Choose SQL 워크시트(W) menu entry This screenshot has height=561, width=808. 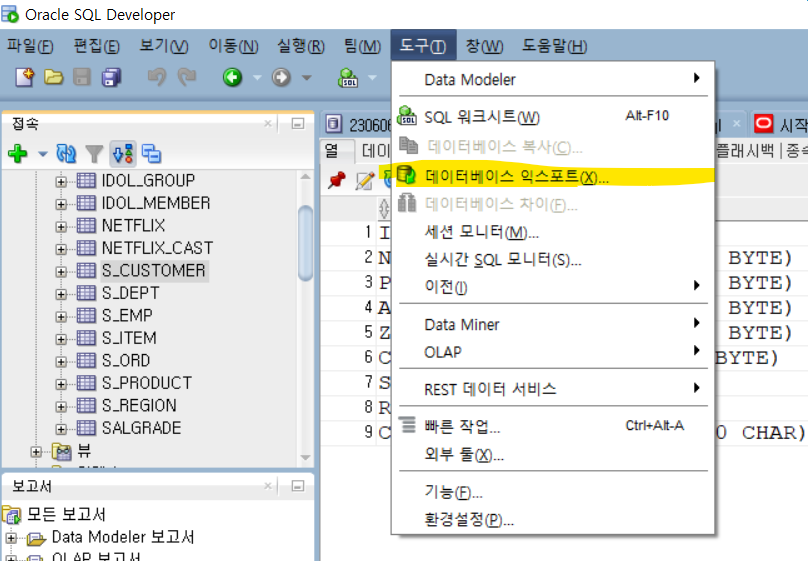[553, 117]
